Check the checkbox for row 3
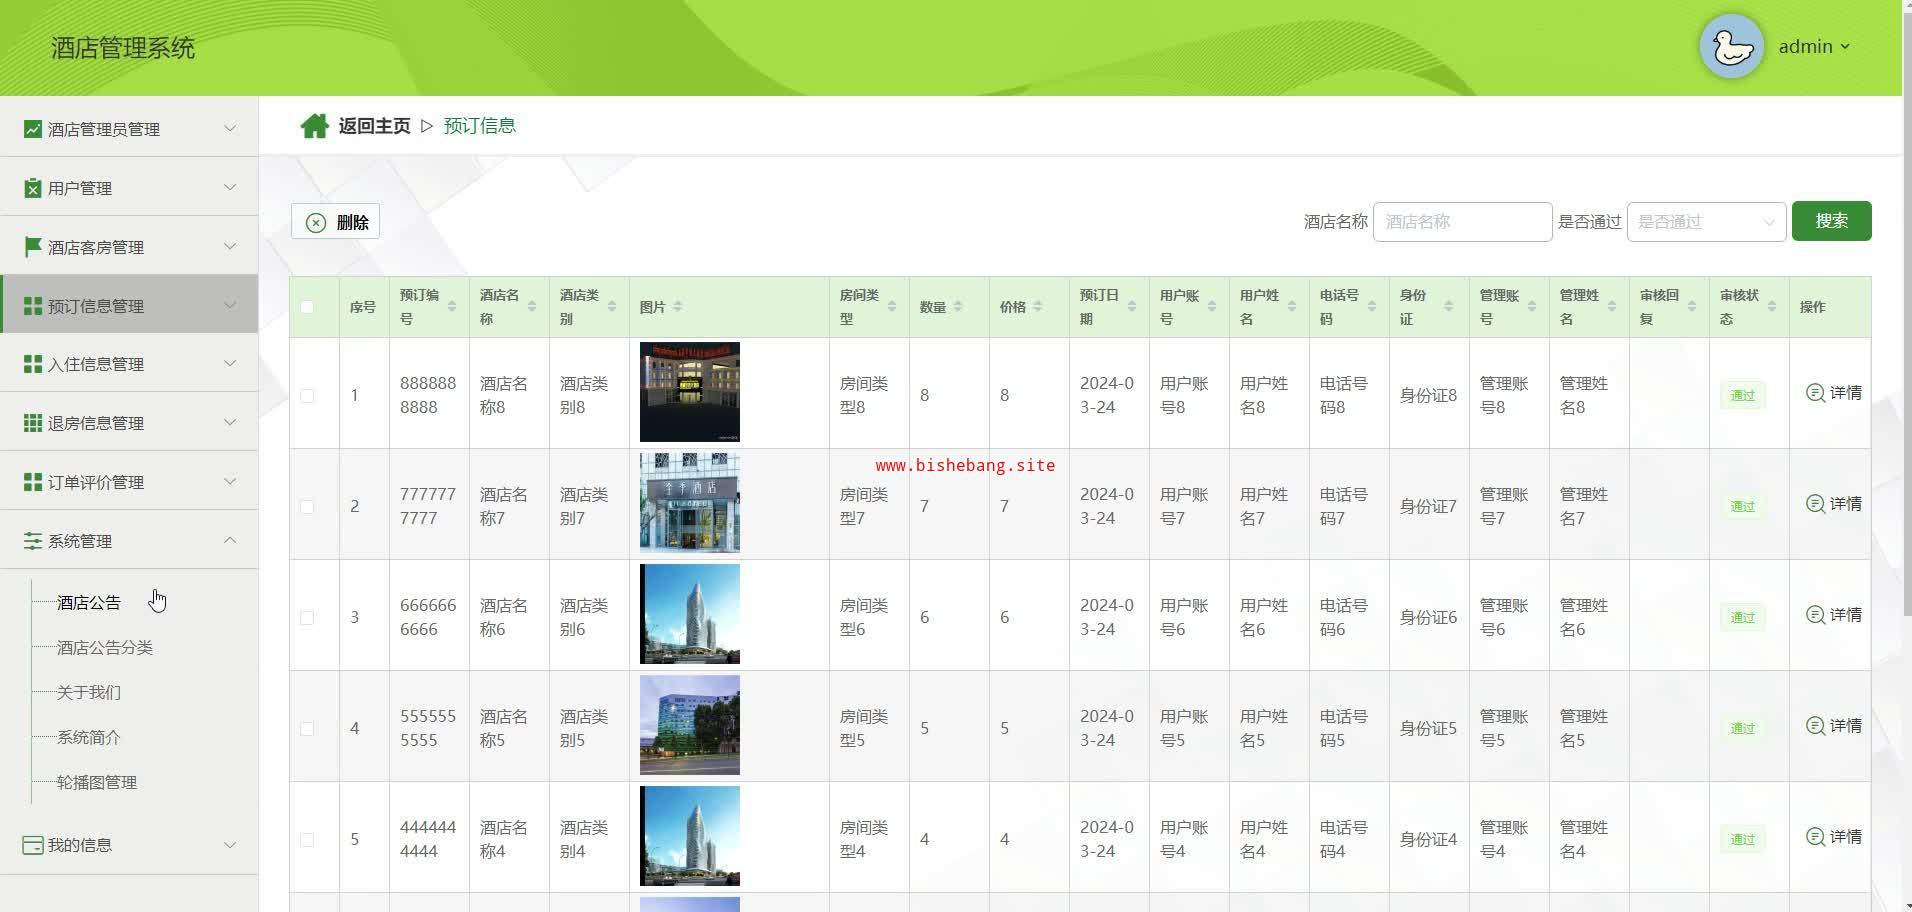Screen dimensions: 1912x912 coord(307,618)
